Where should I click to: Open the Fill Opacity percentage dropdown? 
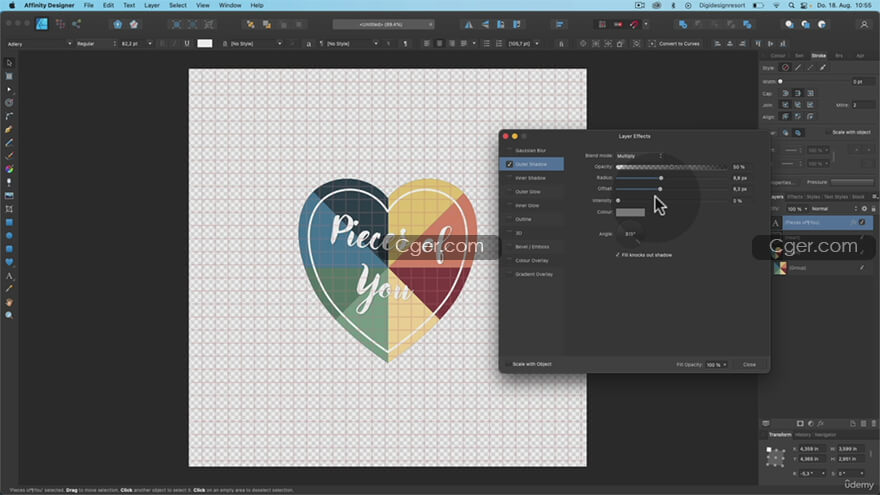click(x=718, y=364)
